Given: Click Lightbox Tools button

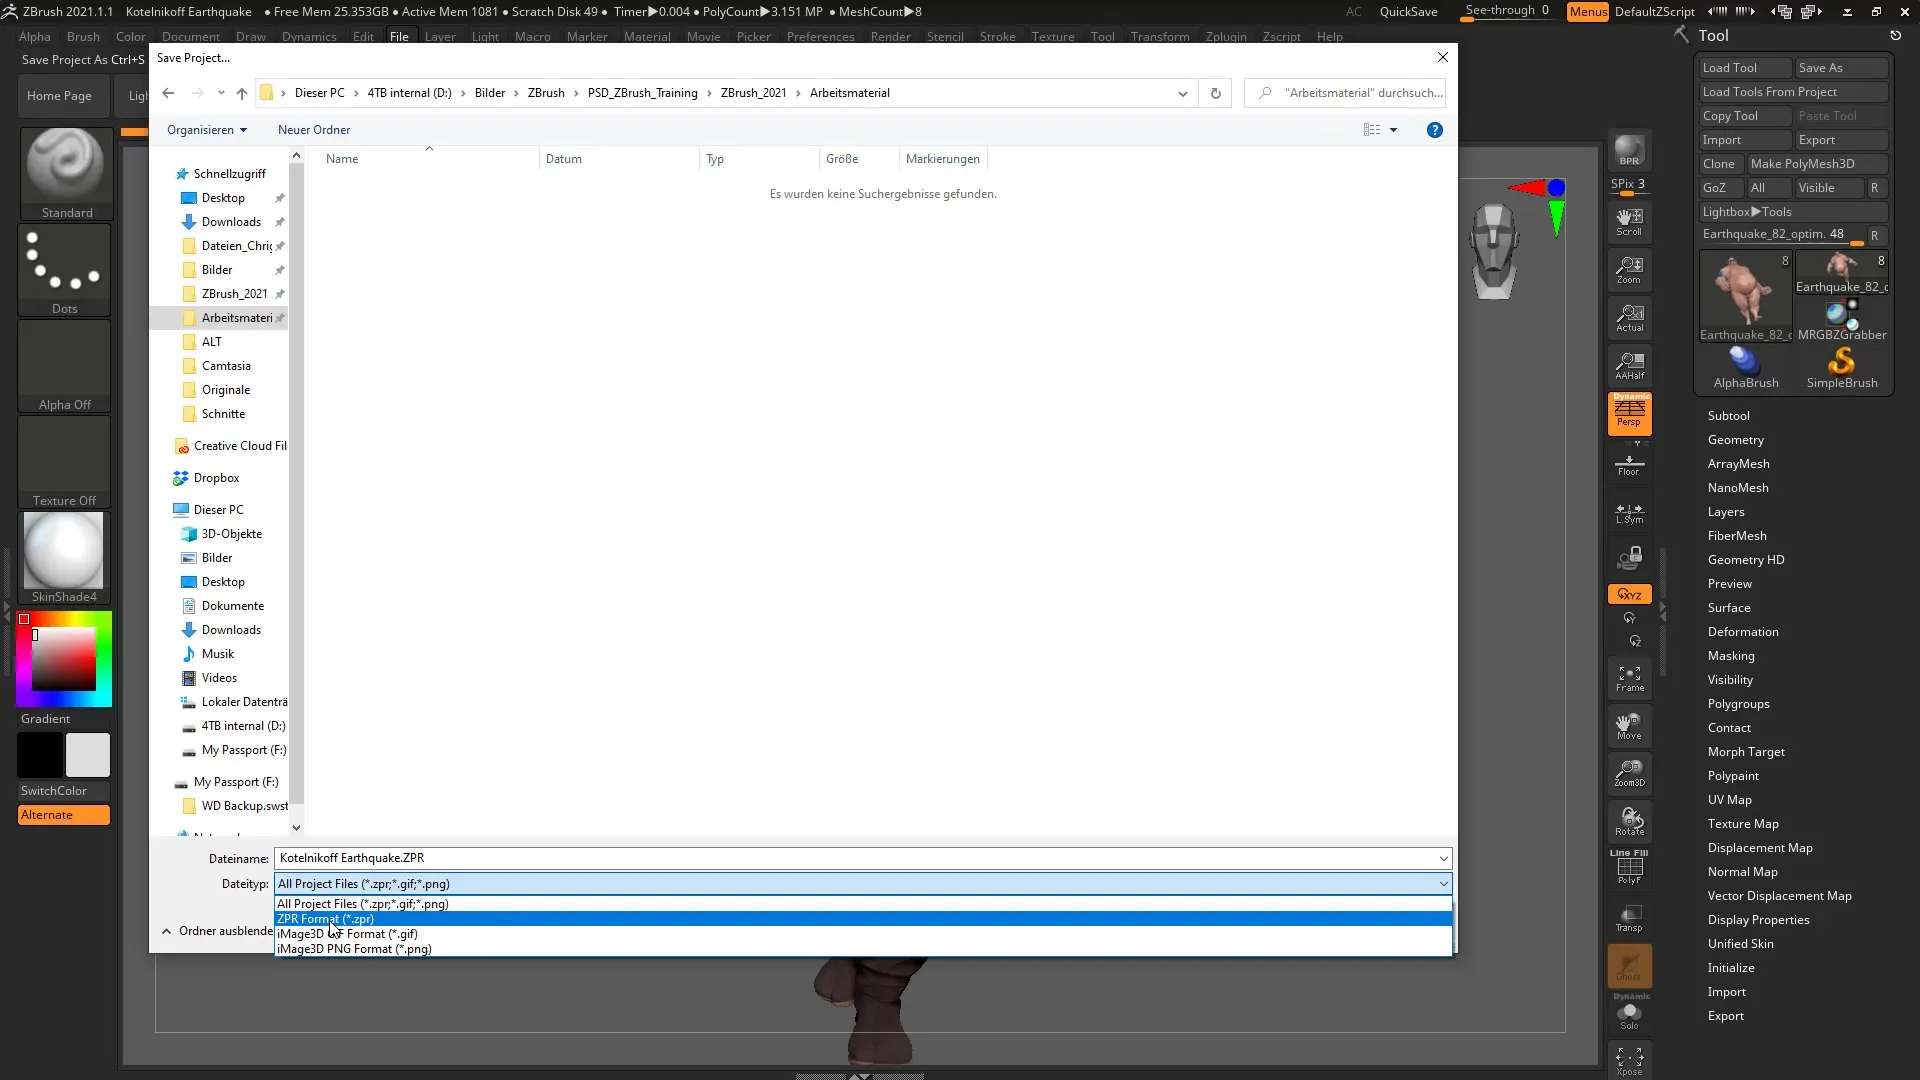Looking at the screenshot, I should pos(1793,212).
